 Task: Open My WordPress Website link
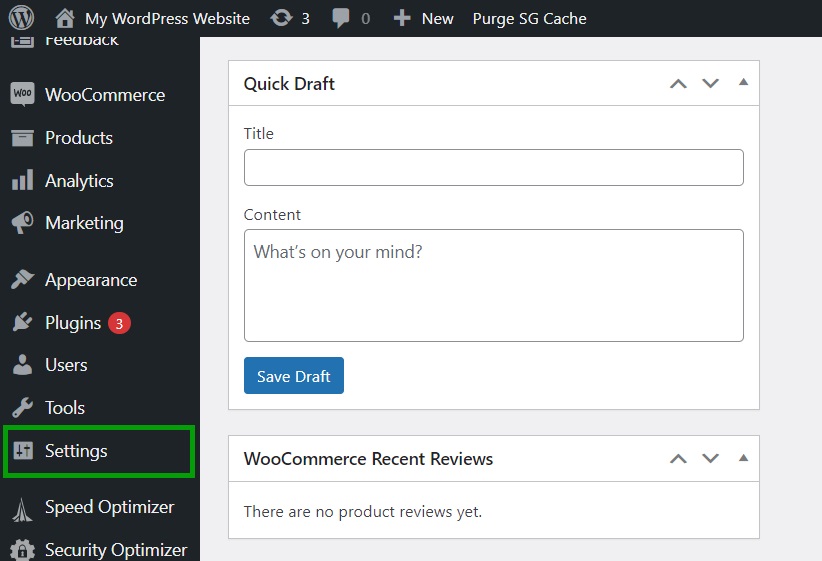coord(167,18)
